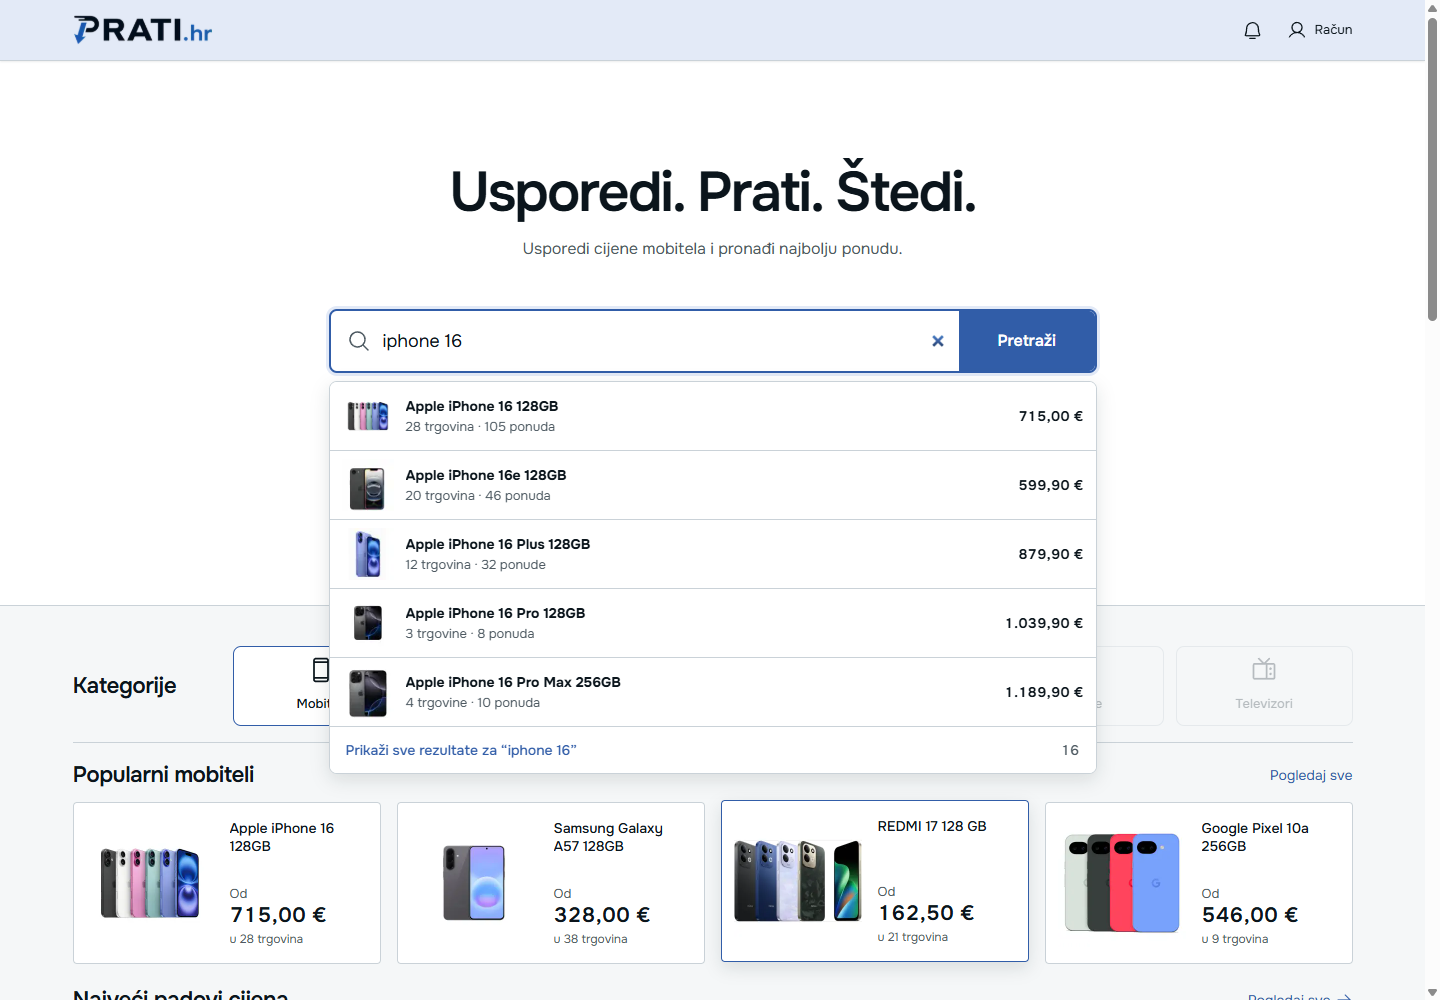
Task: Open Google Pixel 10a 256GB card
Action: coord(1199,883)
